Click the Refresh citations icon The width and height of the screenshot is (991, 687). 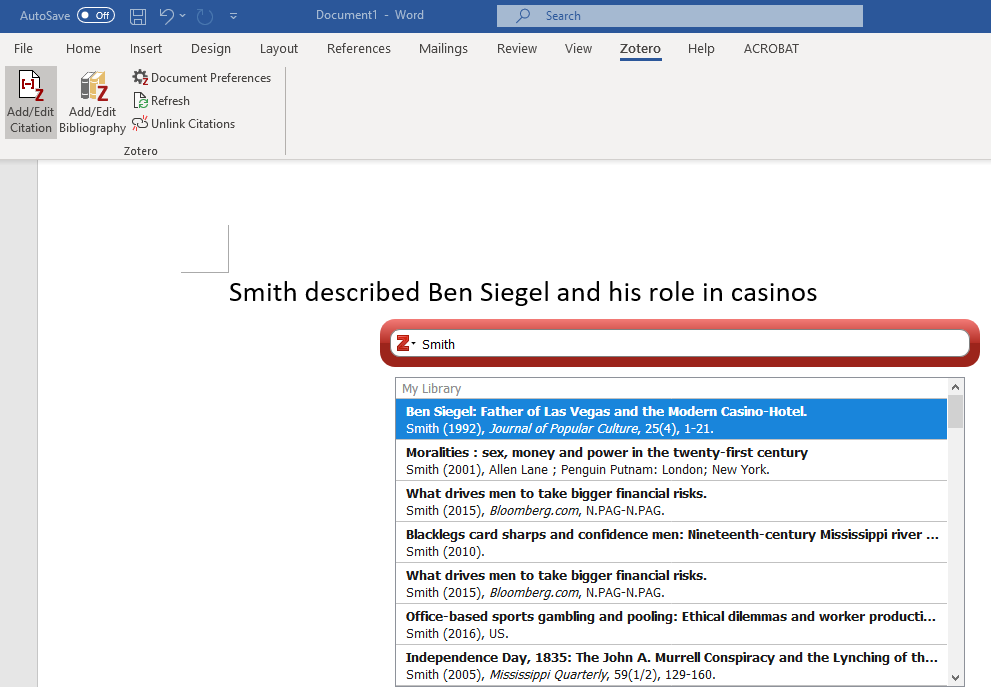[140, 100]
